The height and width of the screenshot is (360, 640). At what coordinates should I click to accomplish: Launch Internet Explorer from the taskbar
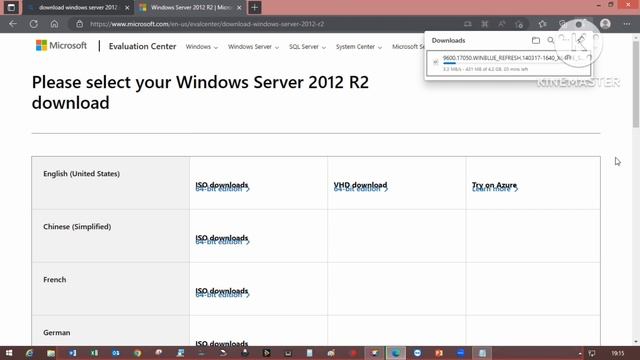click(29, 353)
